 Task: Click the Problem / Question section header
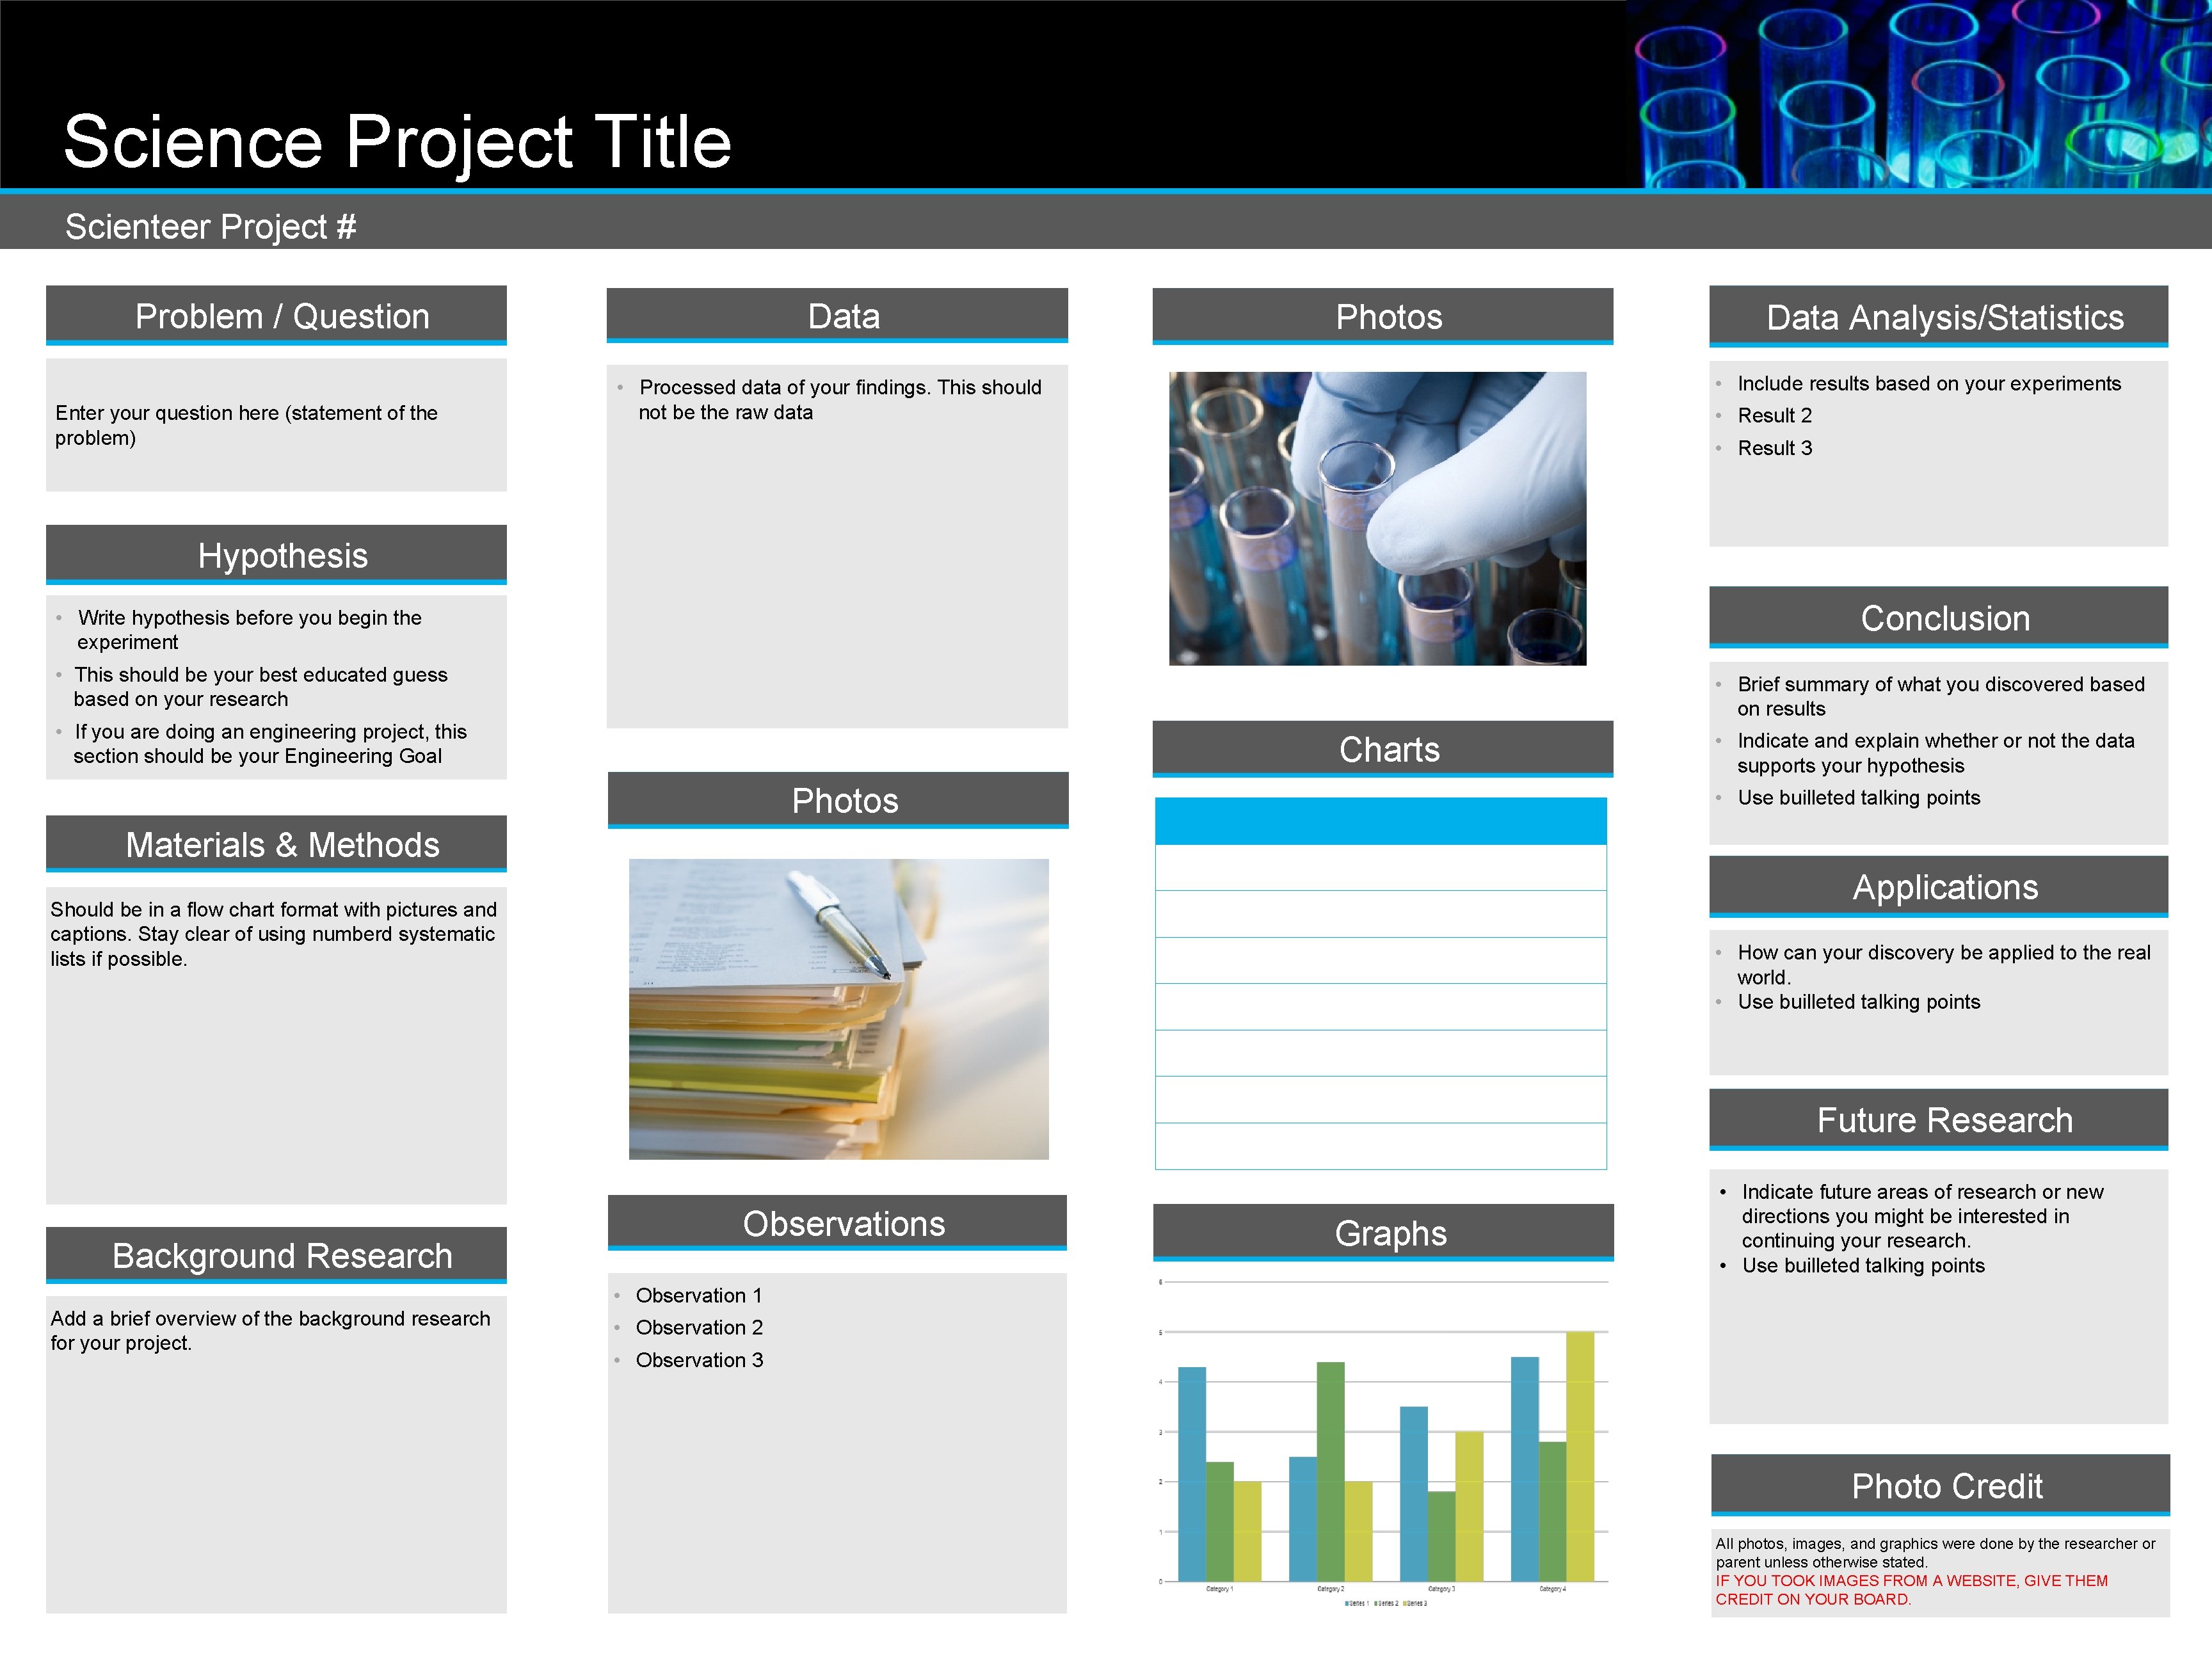(282, 316)
